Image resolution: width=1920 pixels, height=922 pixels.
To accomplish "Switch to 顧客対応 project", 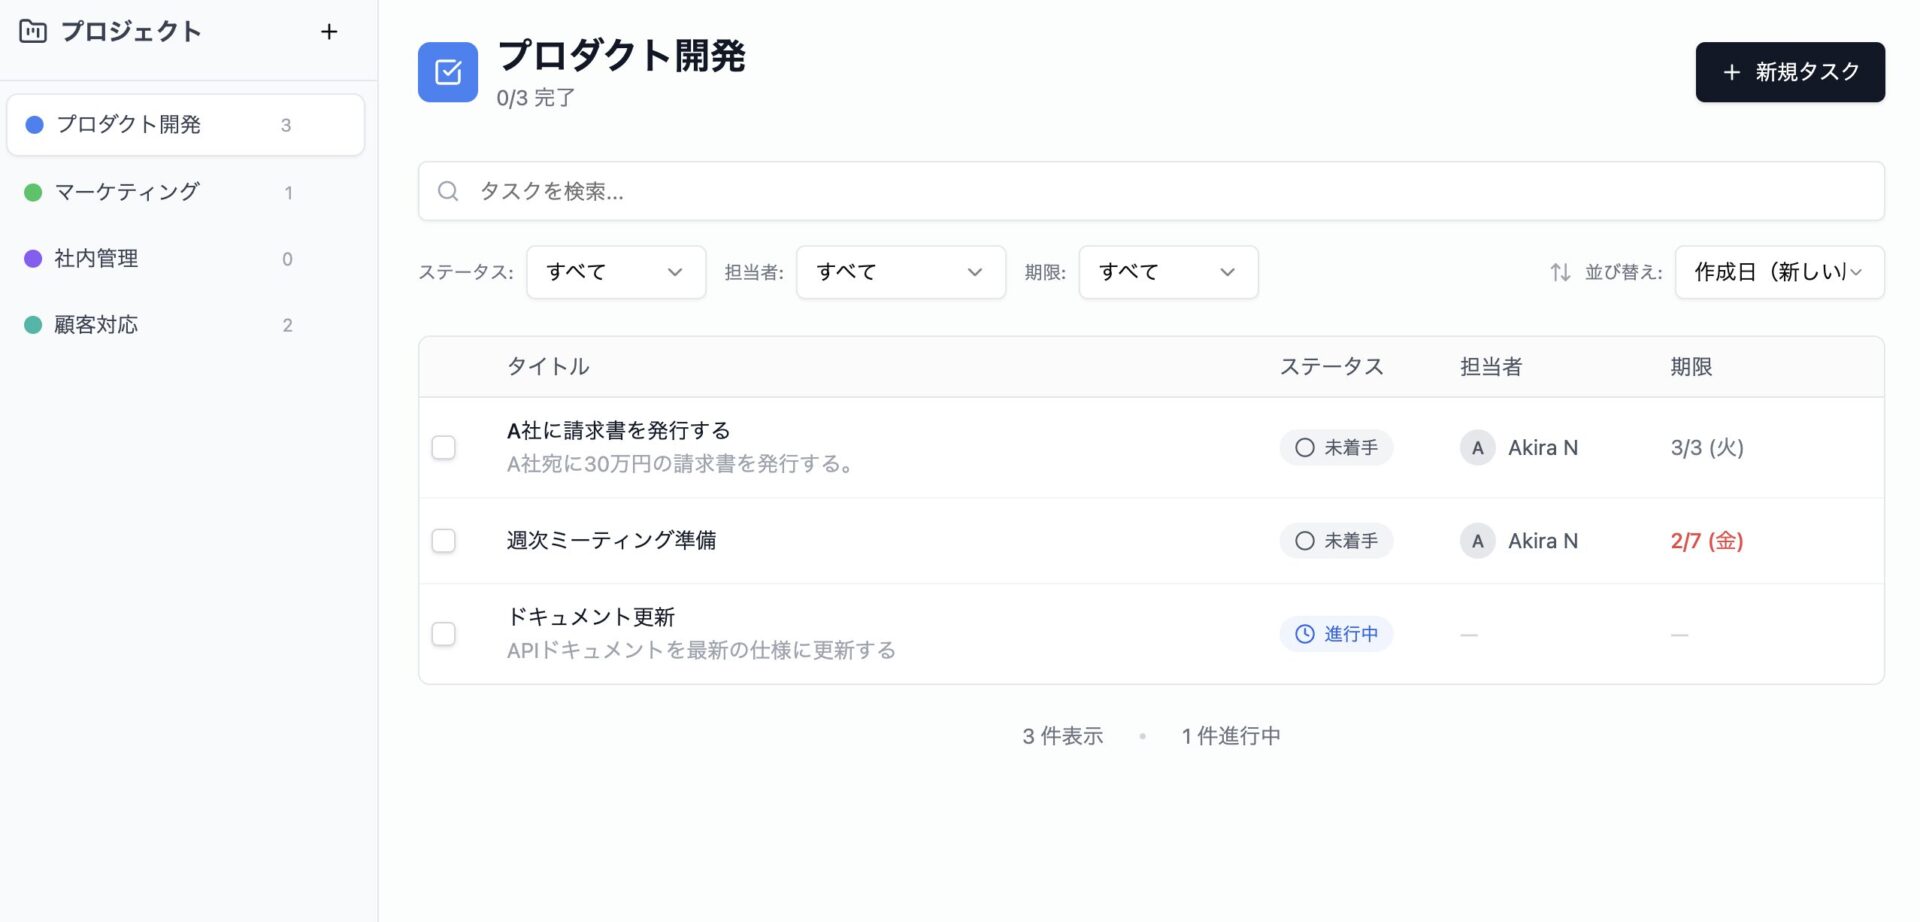I will click(96, 325).
